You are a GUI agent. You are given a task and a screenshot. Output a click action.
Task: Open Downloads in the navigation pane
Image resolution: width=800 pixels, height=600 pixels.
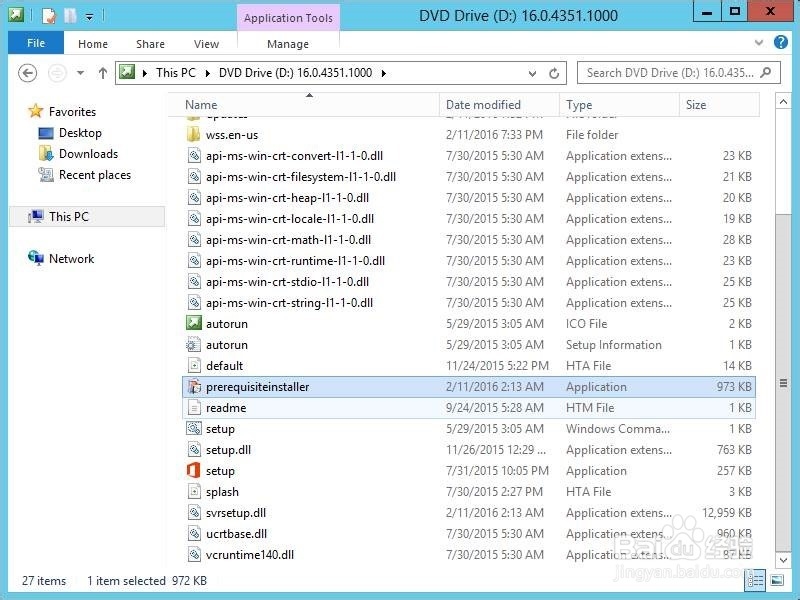tap(88, 154)
